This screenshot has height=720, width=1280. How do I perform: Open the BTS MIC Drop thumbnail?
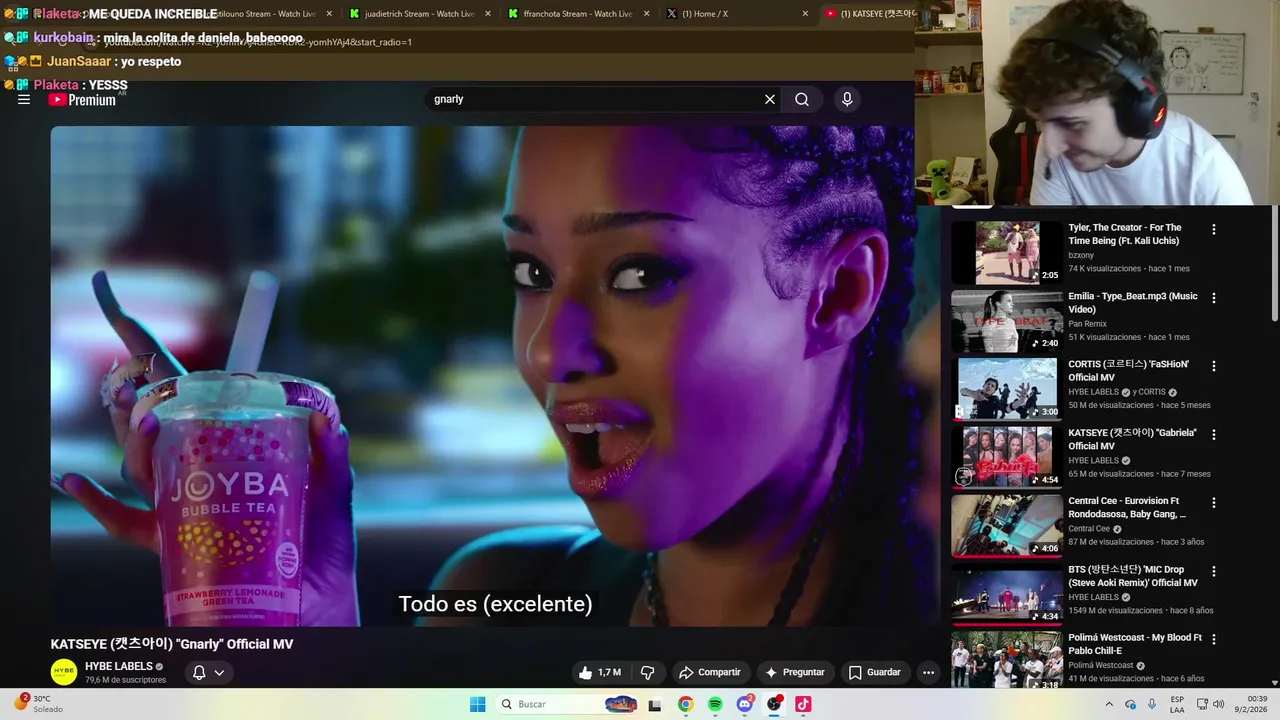(1007, 593)
